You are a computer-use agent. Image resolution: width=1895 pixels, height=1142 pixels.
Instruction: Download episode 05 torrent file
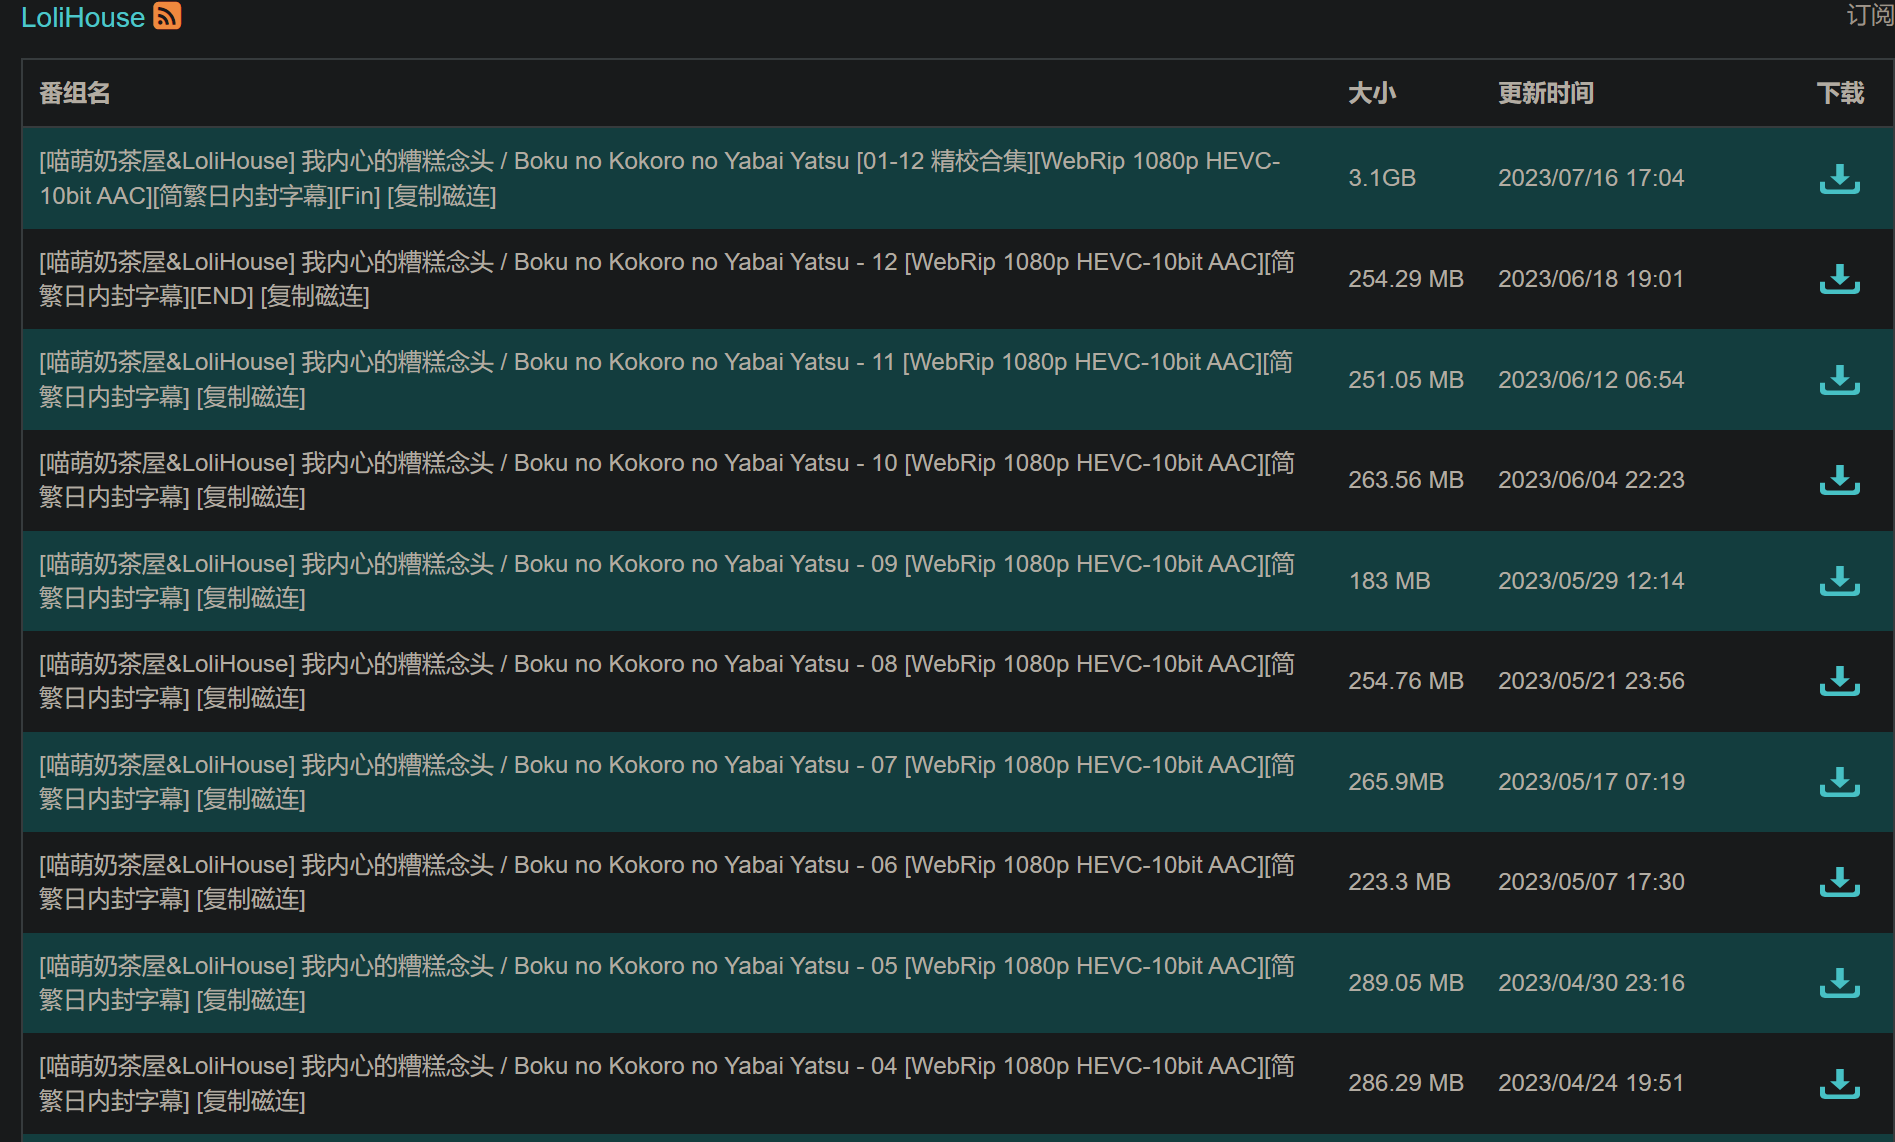[x=1838, y=983]
